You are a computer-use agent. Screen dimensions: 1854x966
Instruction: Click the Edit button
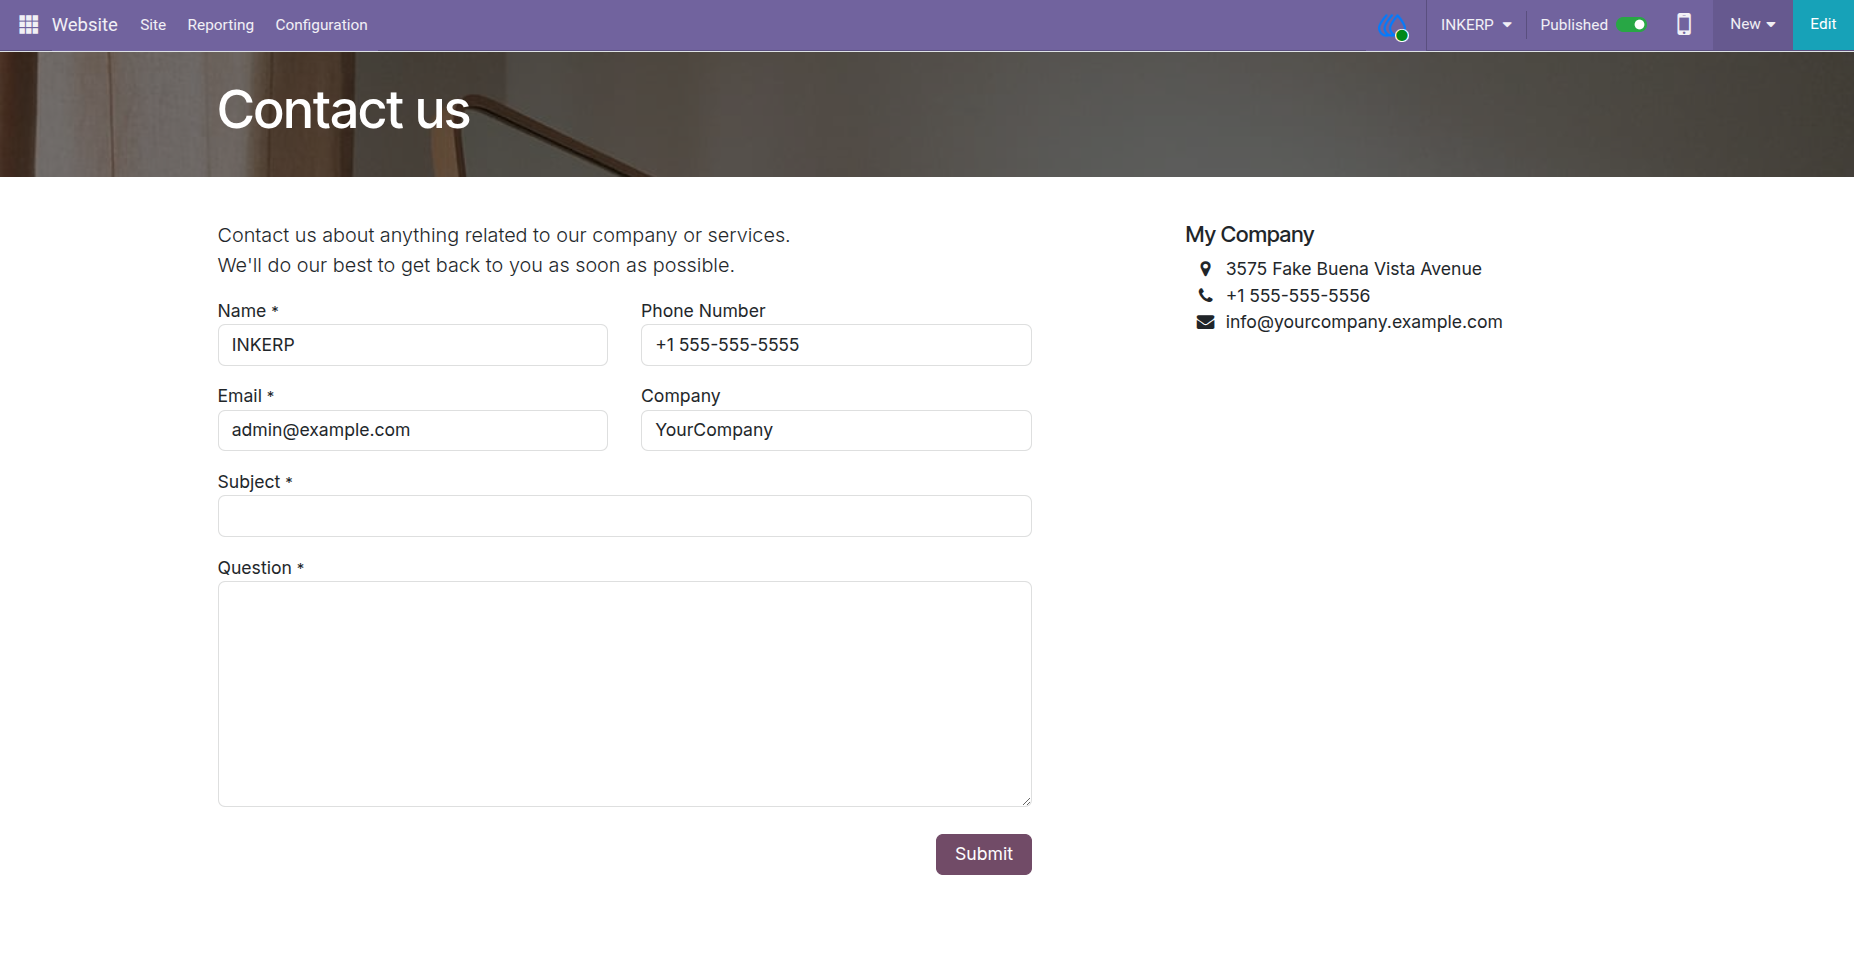pyautogui.click(x=1823, y=24)
